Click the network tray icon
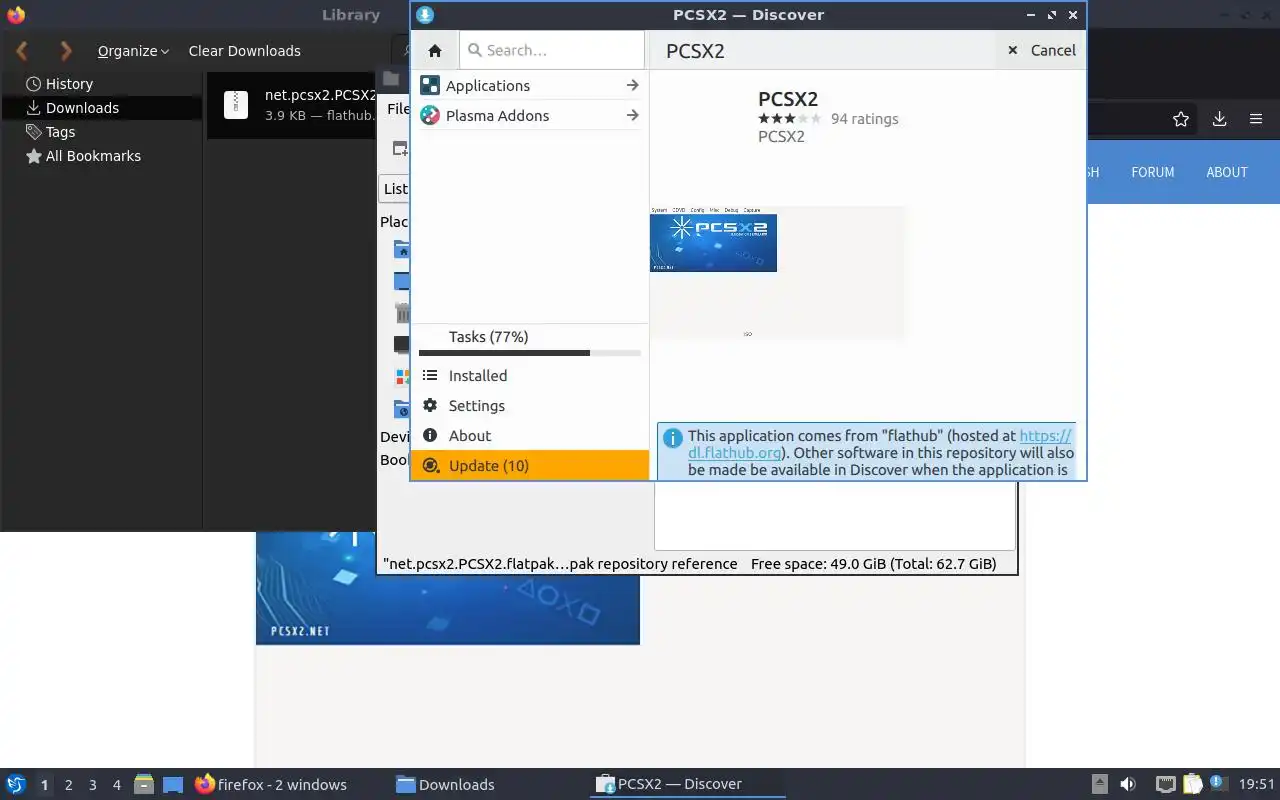 (1165, 784)
